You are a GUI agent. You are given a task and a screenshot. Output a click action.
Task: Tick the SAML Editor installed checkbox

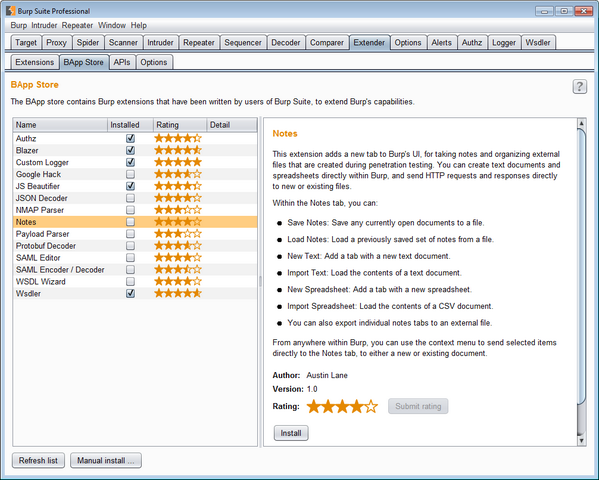point(130,258)
